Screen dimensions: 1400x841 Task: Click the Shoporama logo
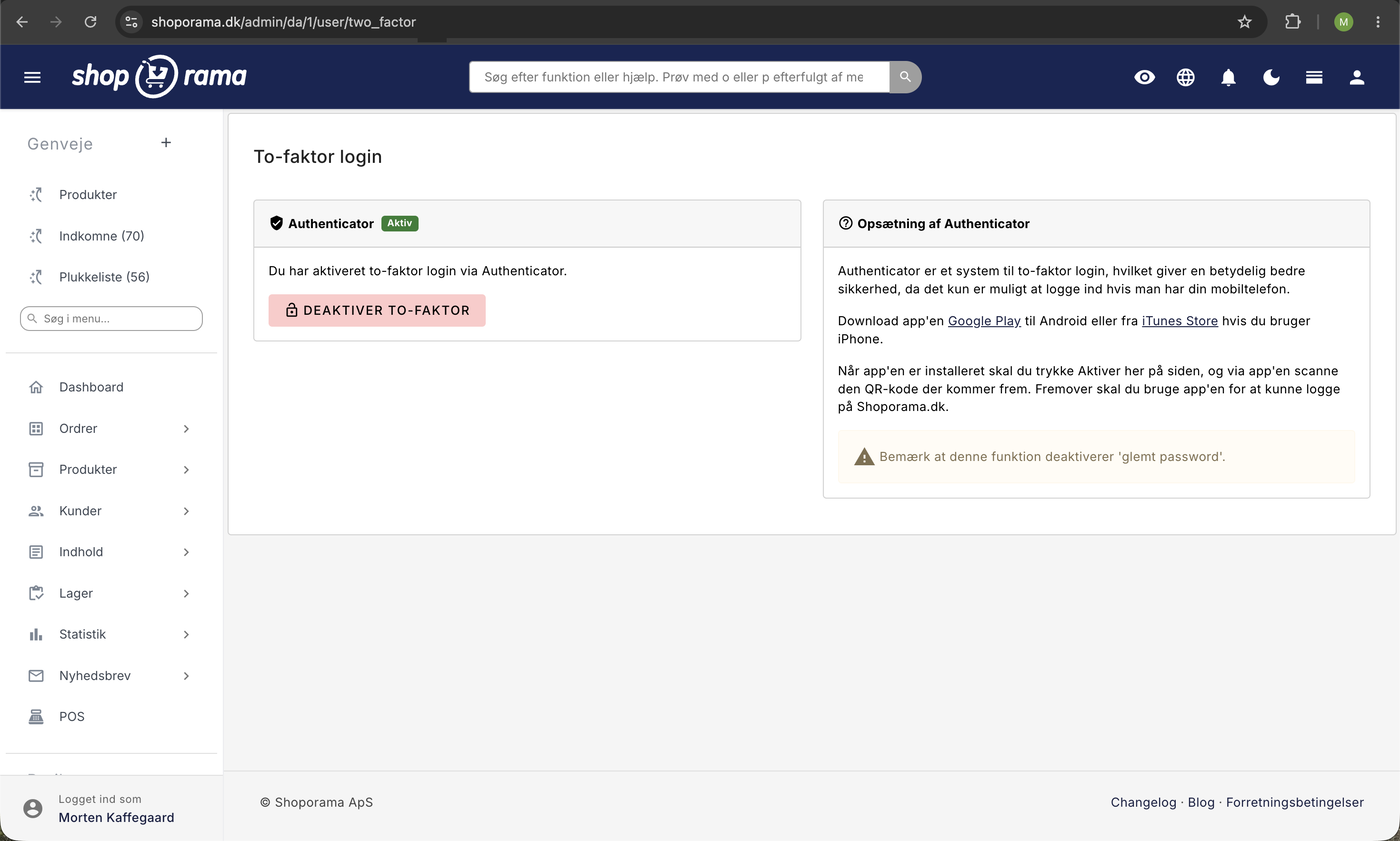pyautogui.click(x=159, y=76)
